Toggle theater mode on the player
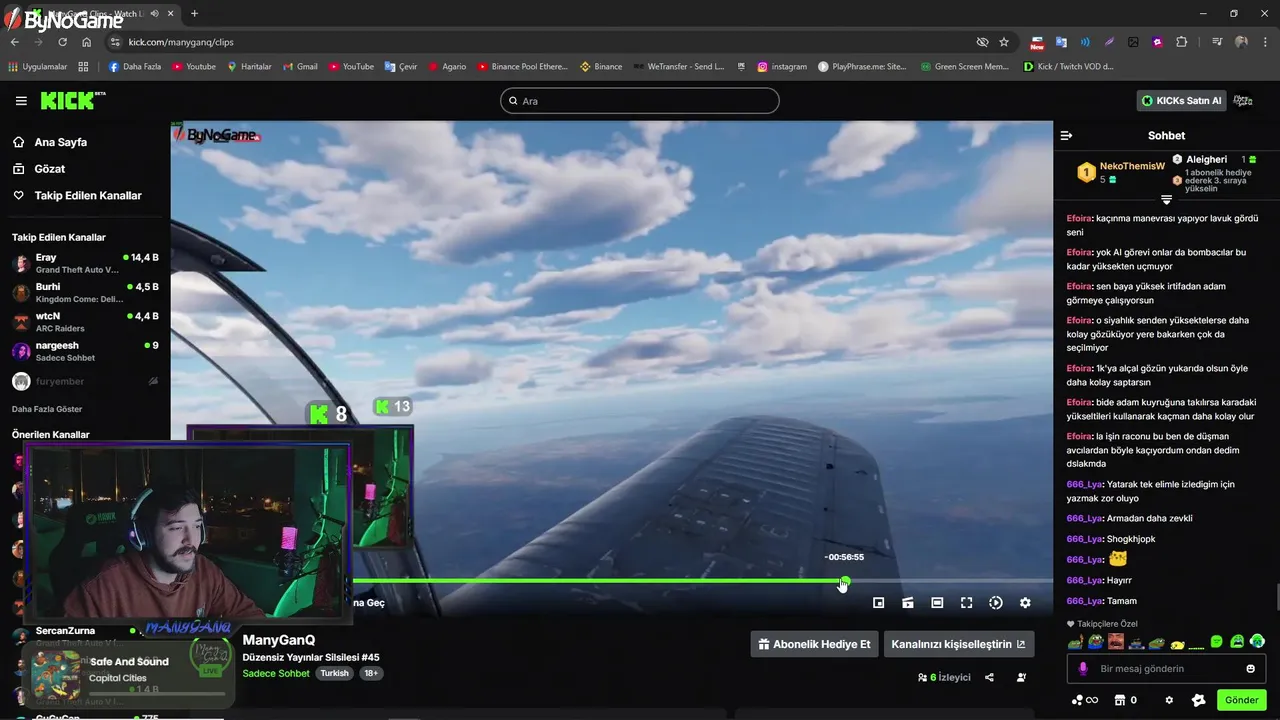 (937, 603)
